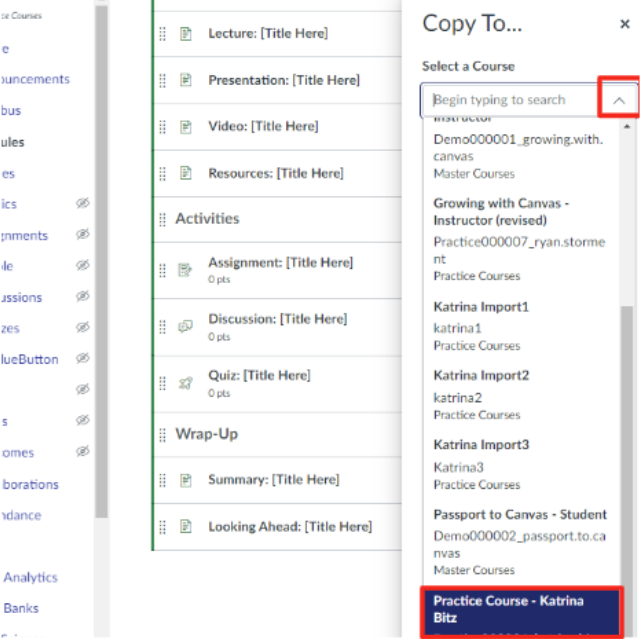Open Analytics in the course navigation
The image size is (641, 644).
pyautogui.click(x=30, y=577)
